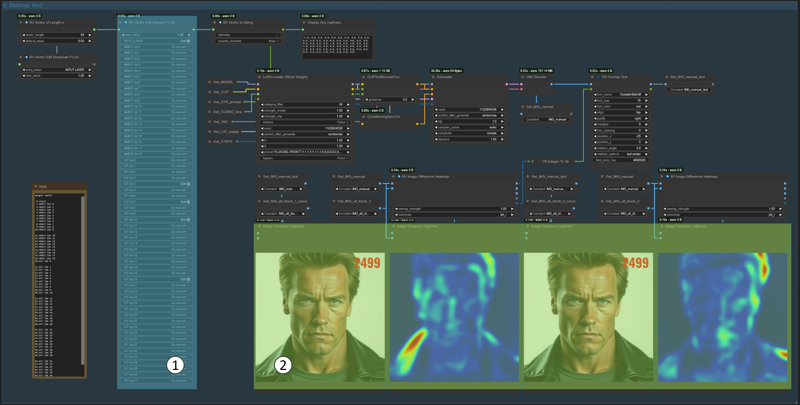This screenshot has height=405, width=800.
Task: Click the Get_STEPS node dot
Action: 210,142
